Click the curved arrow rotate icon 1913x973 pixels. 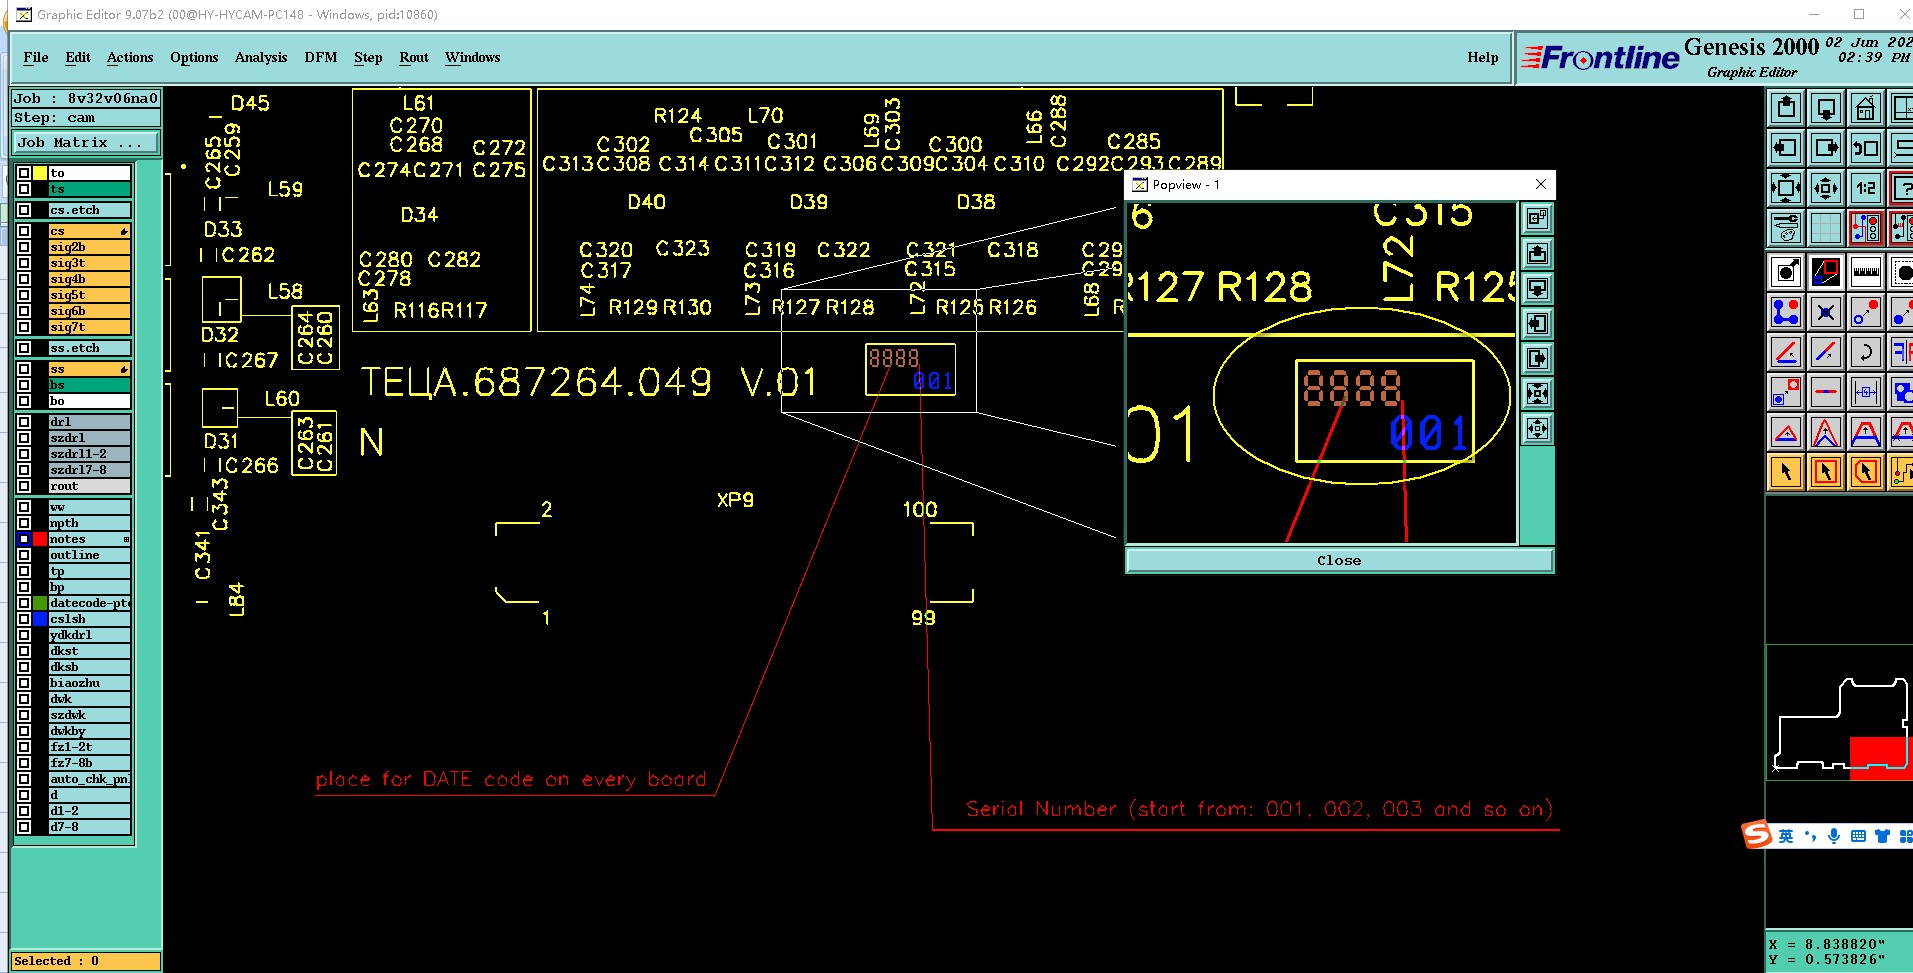pyautogui.click(x=1866, y=352)
